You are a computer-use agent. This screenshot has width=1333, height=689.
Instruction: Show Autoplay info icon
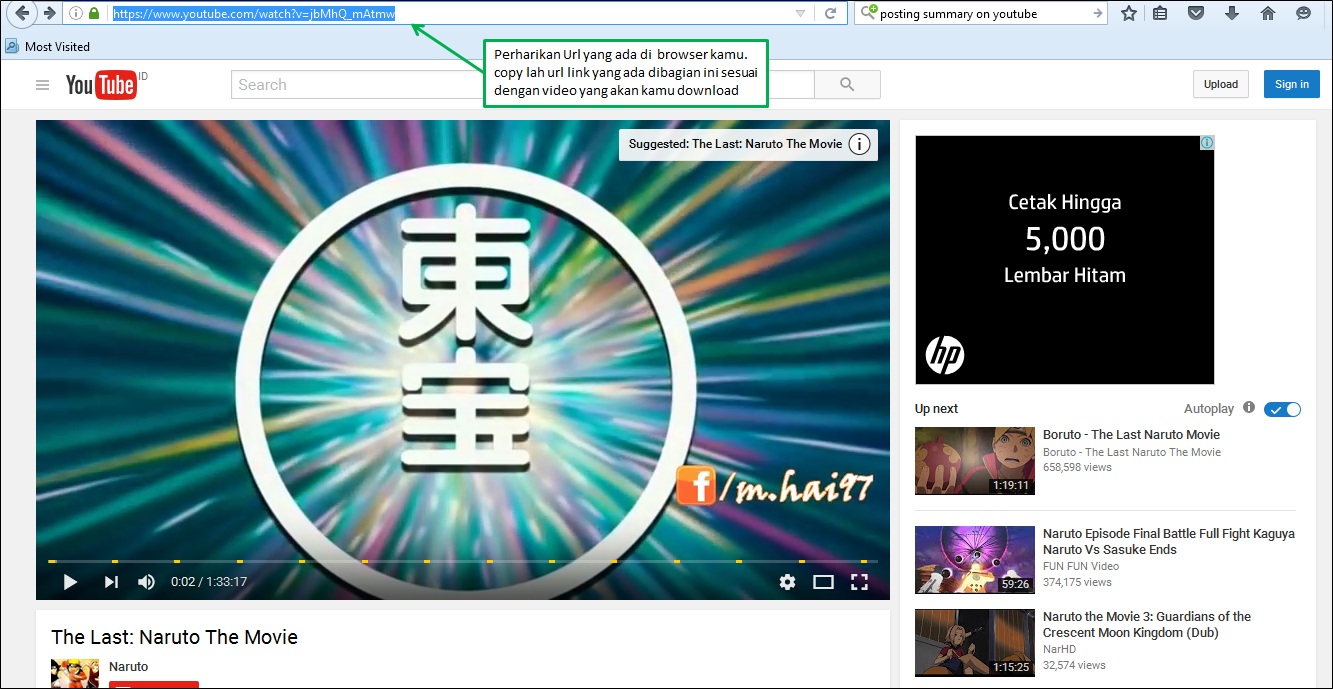point(1249,408)
